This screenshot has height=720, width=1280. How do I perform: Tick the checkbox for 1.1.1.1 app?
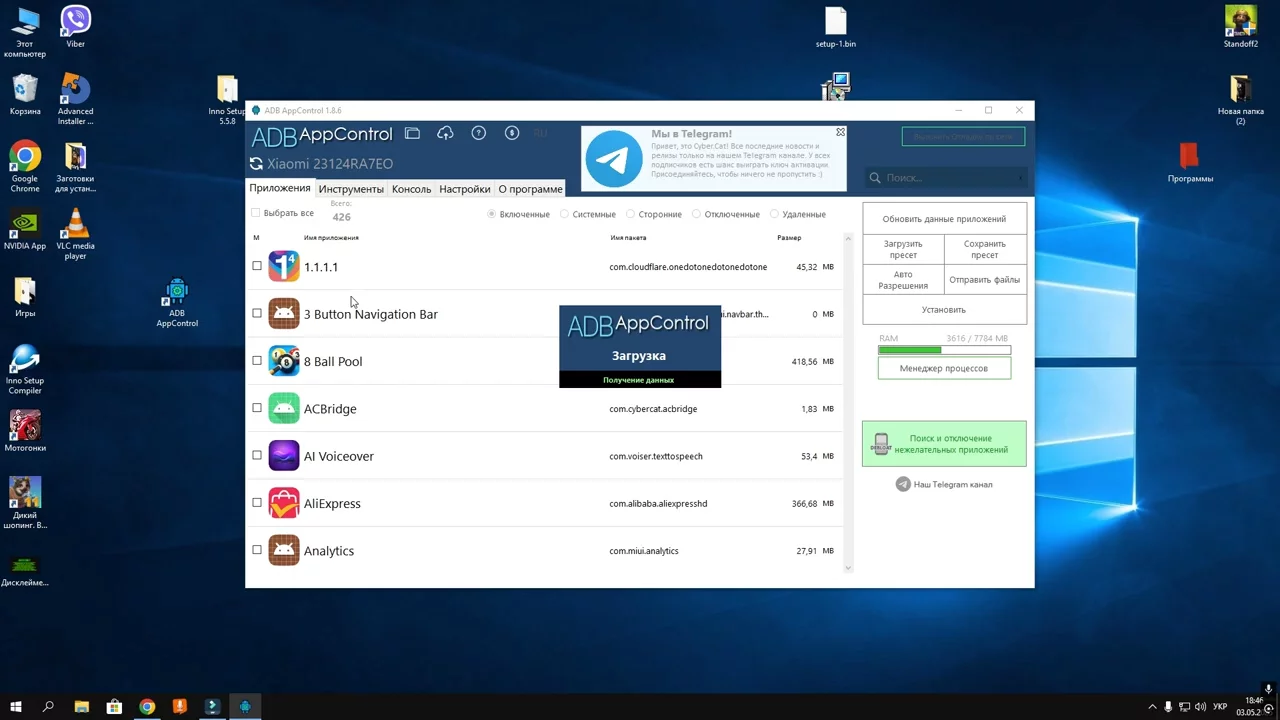click(x=257, y=266)
